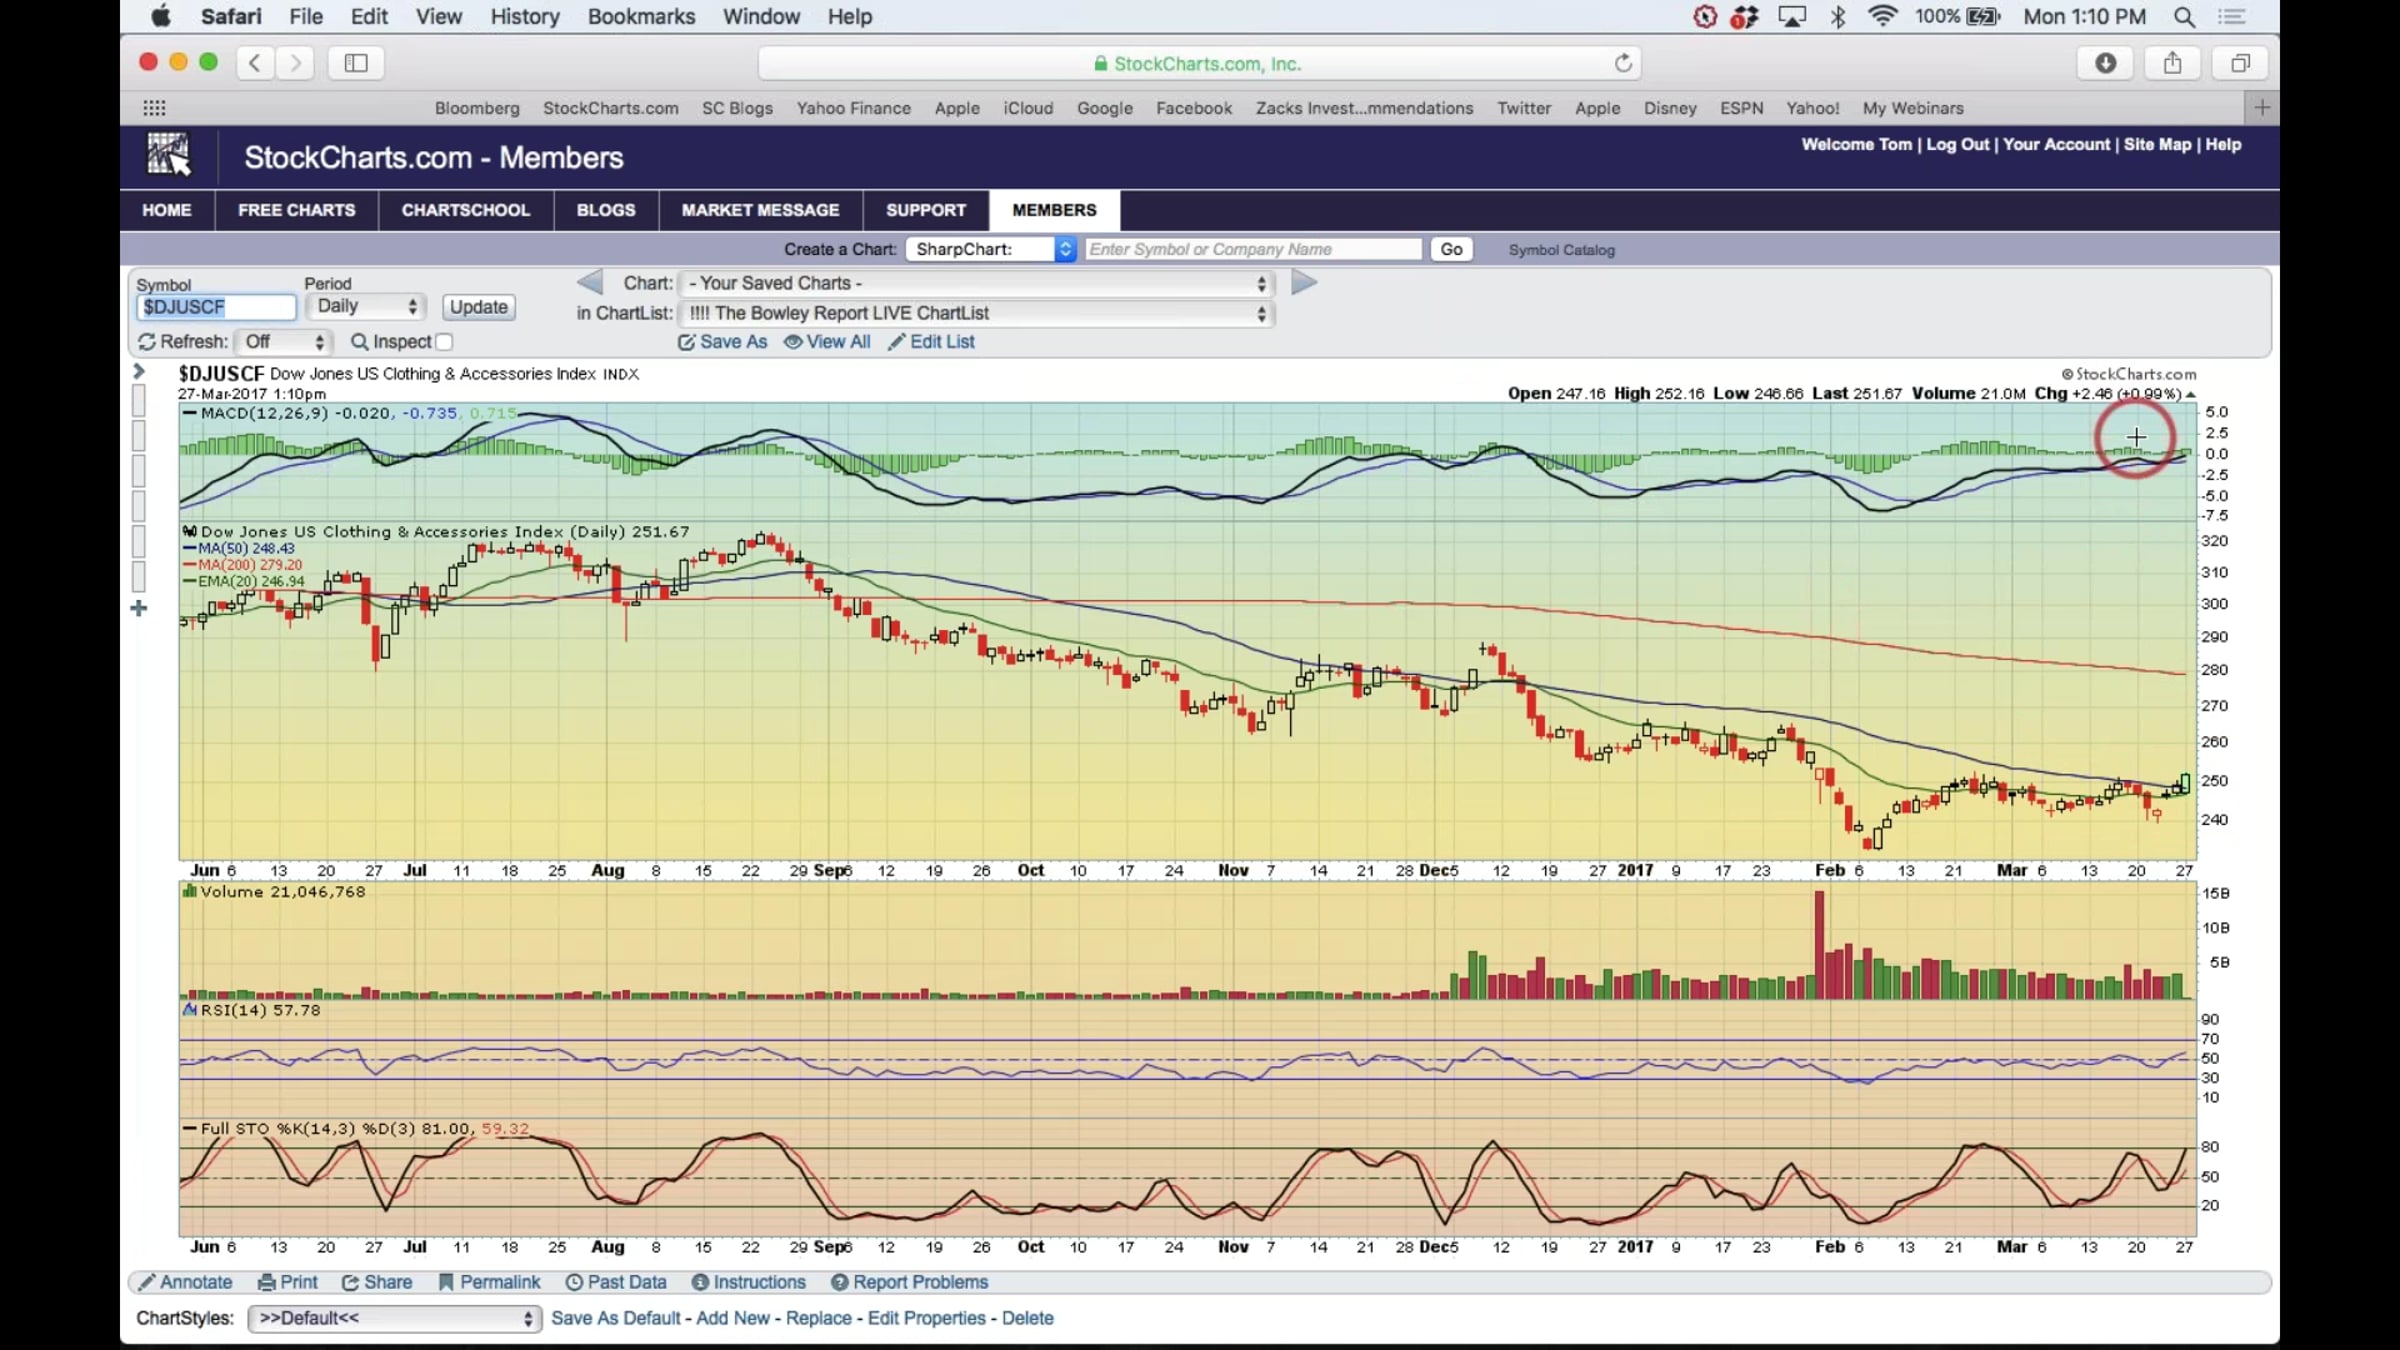Show all Safari tabs overview
Image resolution: width=2400 pixels, height=1350 pixels.
2240,63
